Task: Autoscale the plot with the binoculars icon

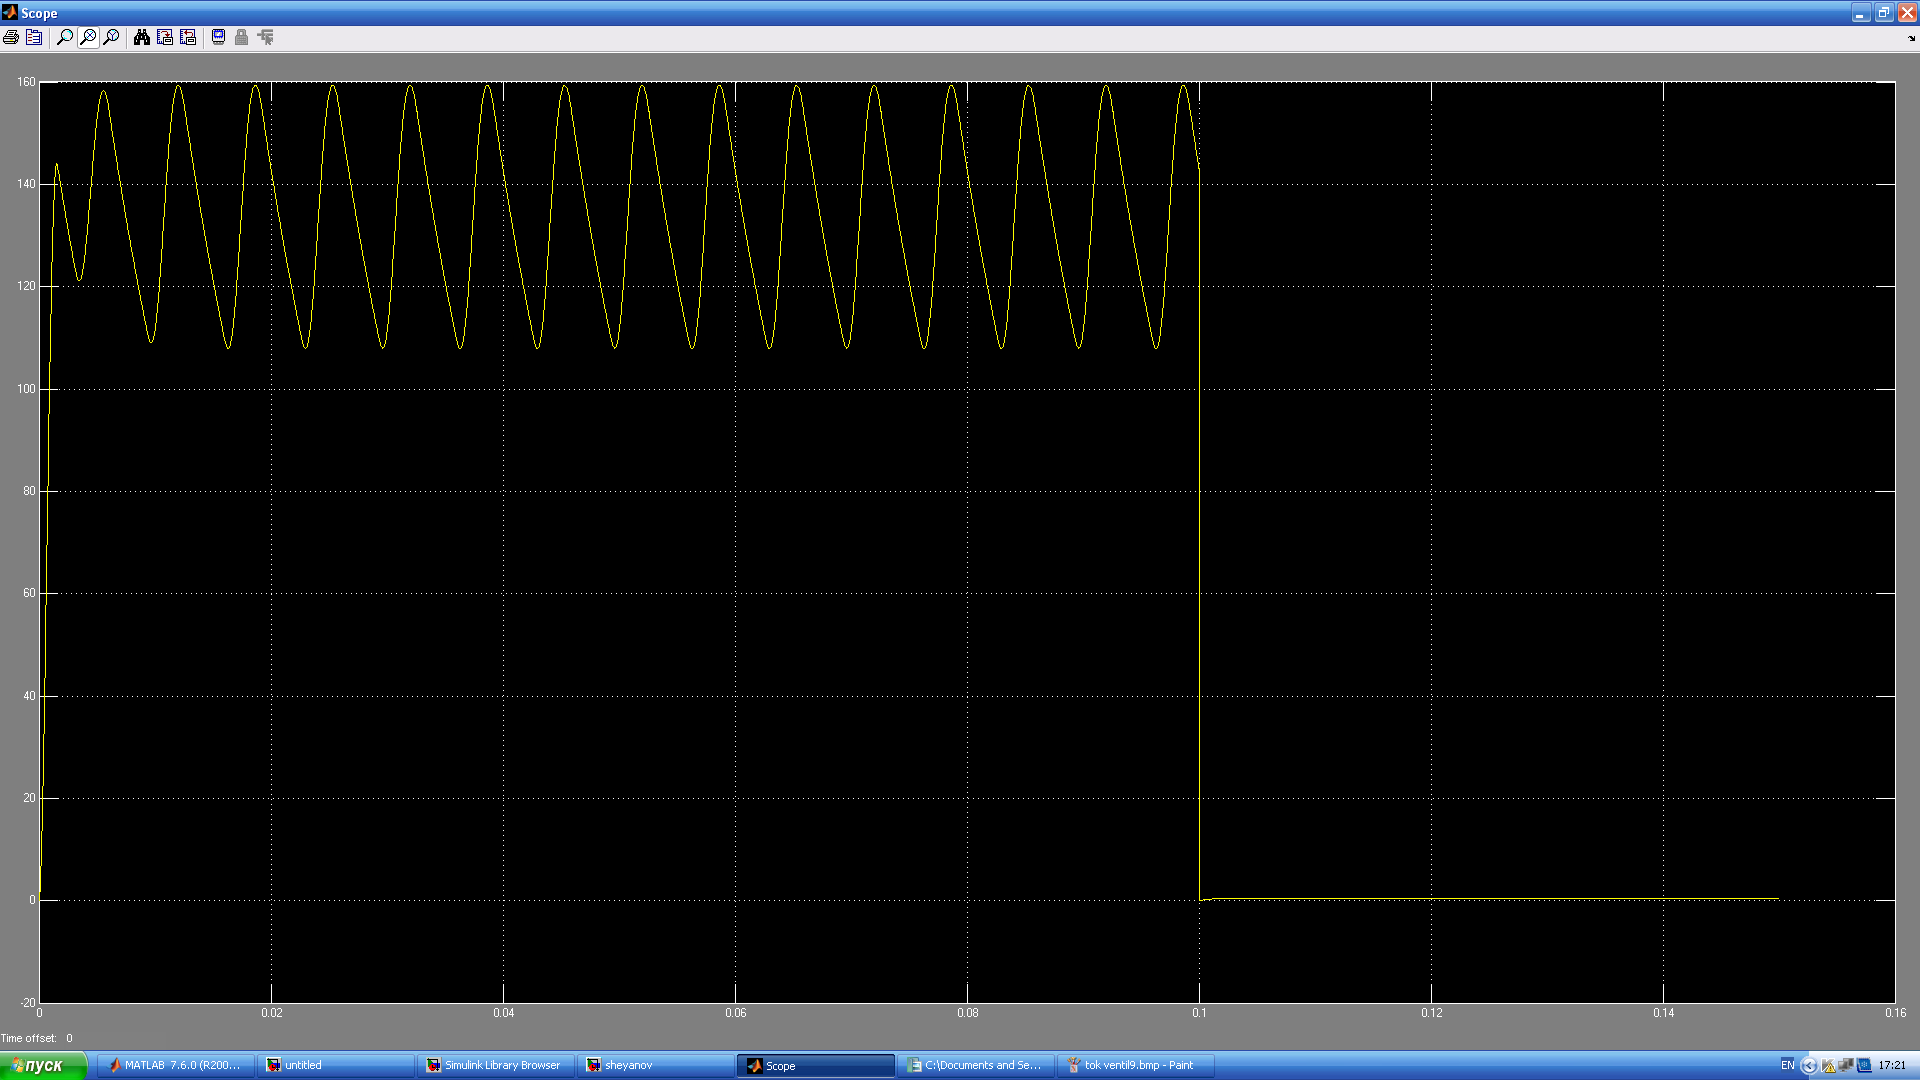Action: (142, 37)
